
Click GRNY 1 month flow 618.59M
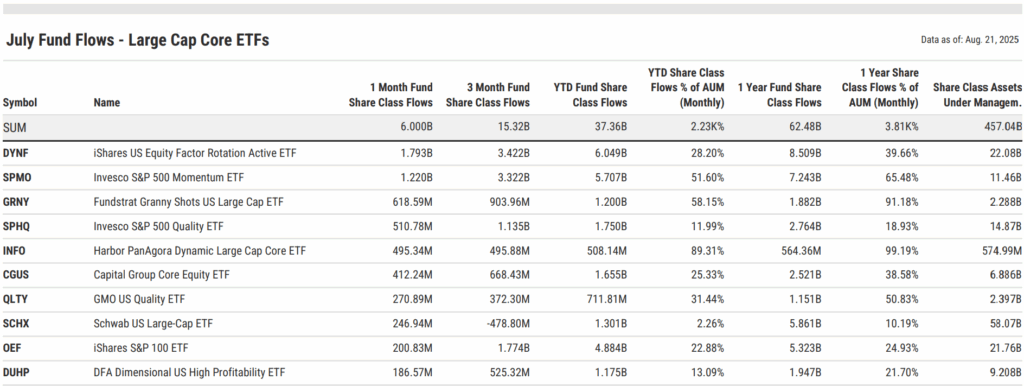click(x=413, y=202)
